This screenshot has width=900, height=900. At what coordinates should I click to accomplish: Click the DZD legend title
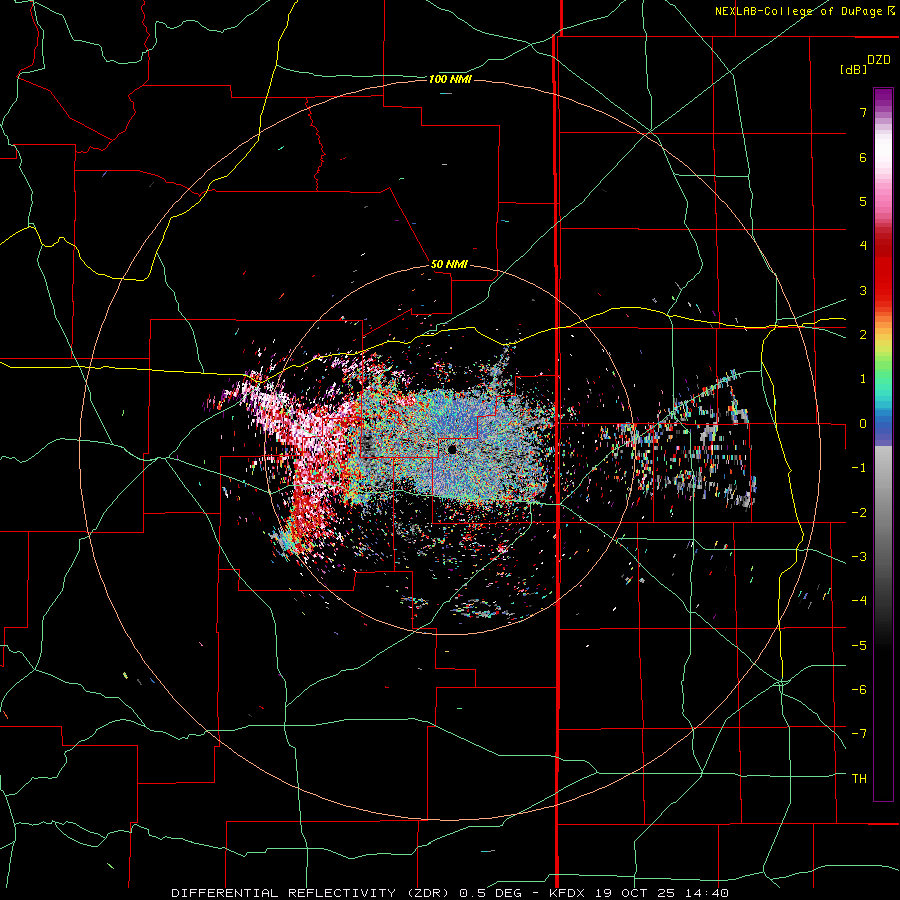click(879, 60)
